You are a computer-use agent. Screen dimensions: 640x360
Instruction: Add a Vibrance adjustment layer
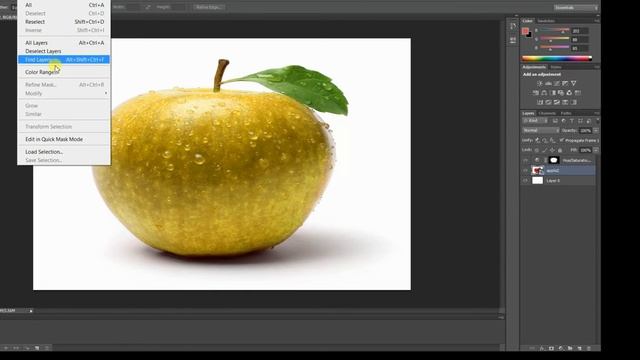click(574, 83)
